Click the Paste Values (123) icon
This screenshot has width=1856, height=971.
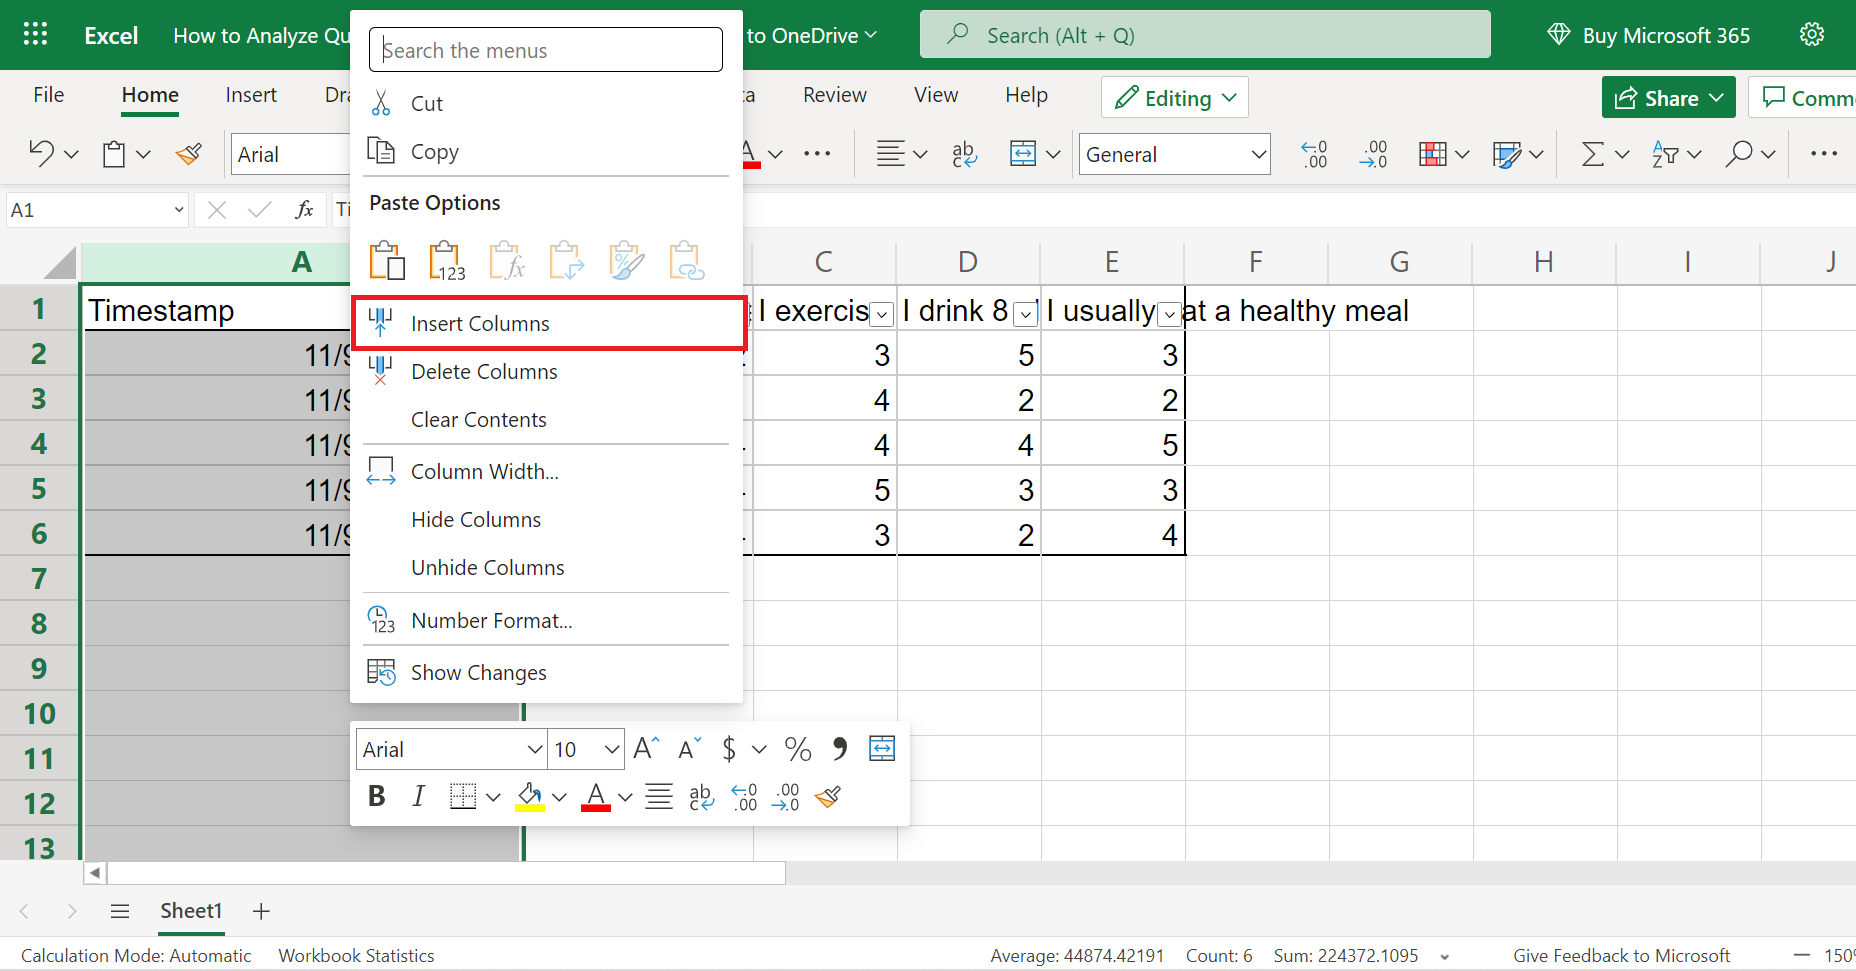pyautogui.click(x=446, y=261)
